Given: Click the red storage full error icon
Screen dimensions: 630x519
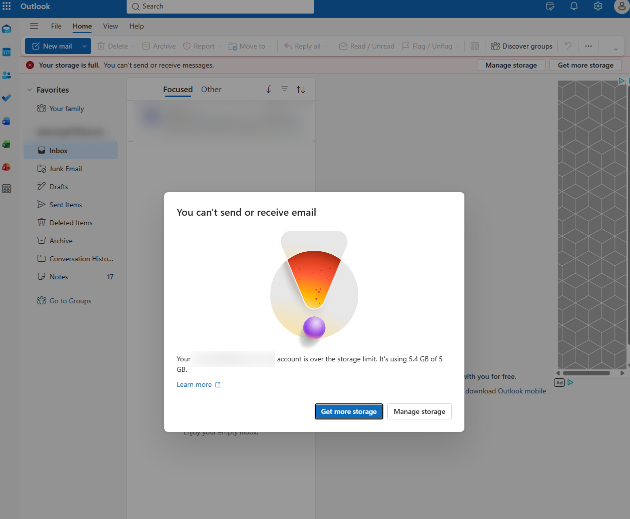Looking at the screenshot, I should [x=30, y=65].
